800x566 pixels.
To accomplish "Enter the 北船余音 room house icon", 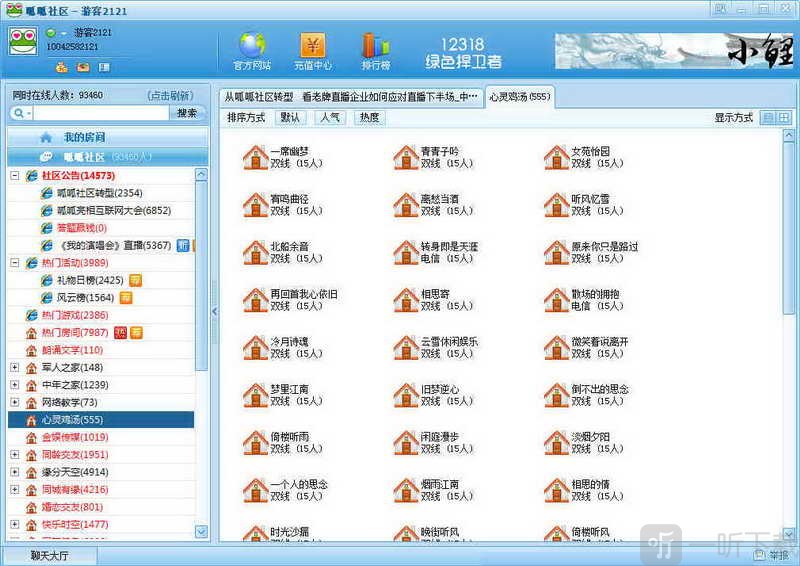I will coord(256,252).
